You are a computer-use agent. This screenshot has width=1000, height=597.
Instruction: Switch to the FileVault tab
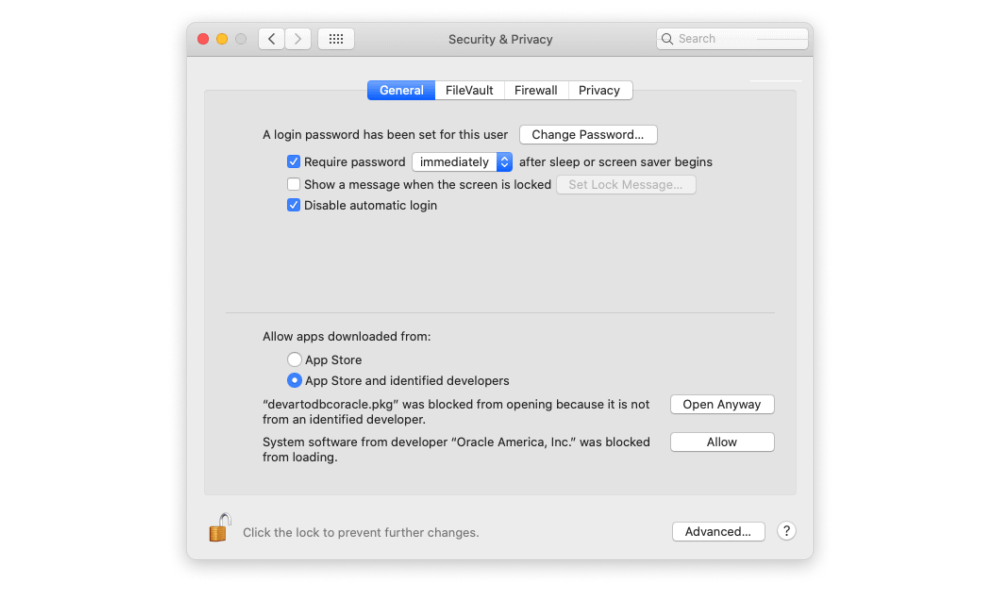pos(469,91)
